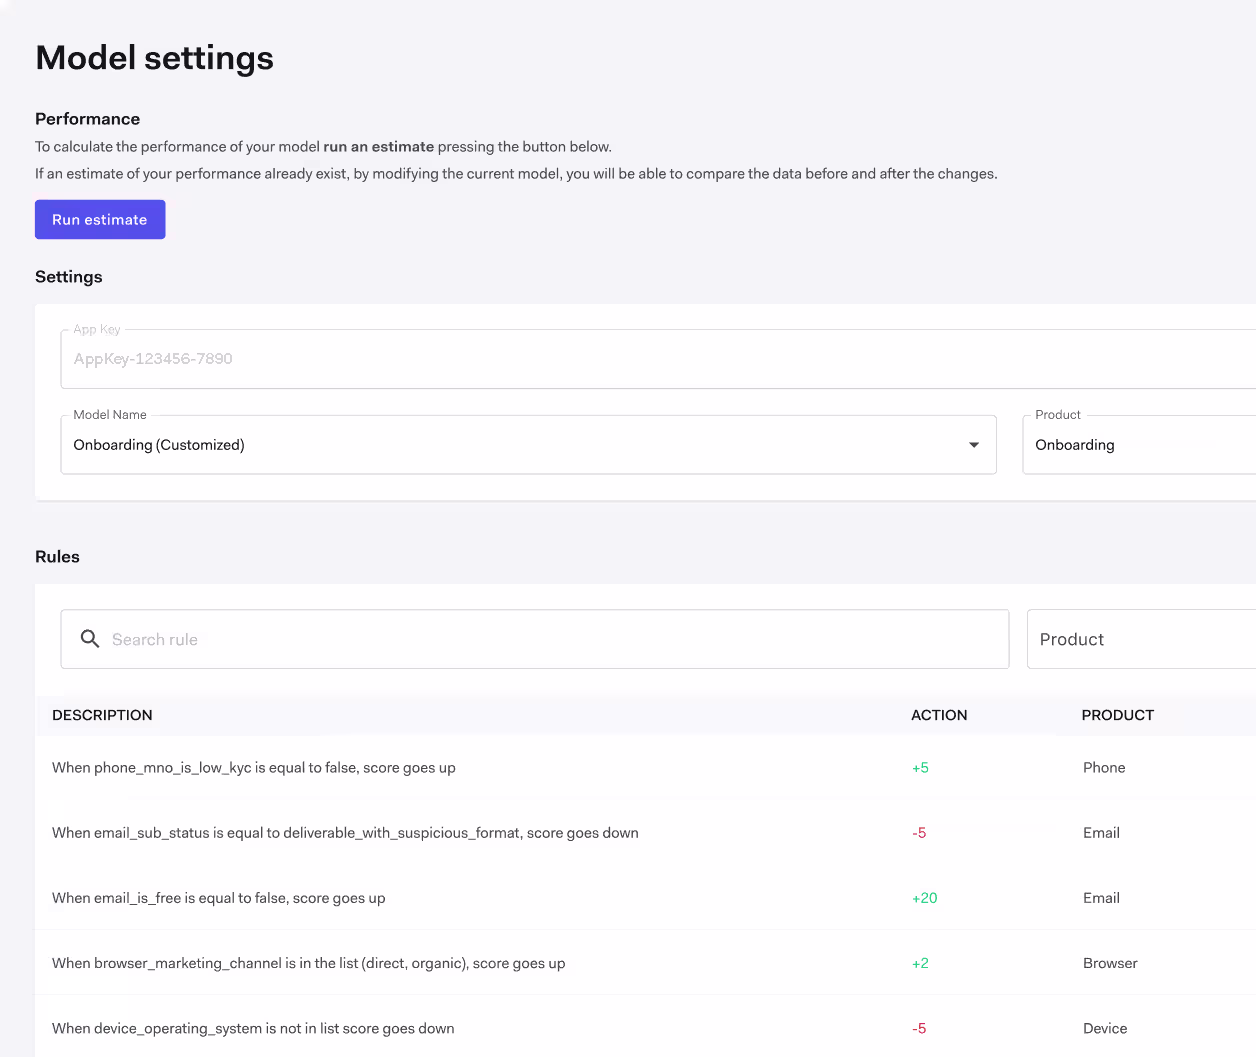Select the email_sub_status rule description
The image size is (1256, 1057).
click(x=345, y=833)
